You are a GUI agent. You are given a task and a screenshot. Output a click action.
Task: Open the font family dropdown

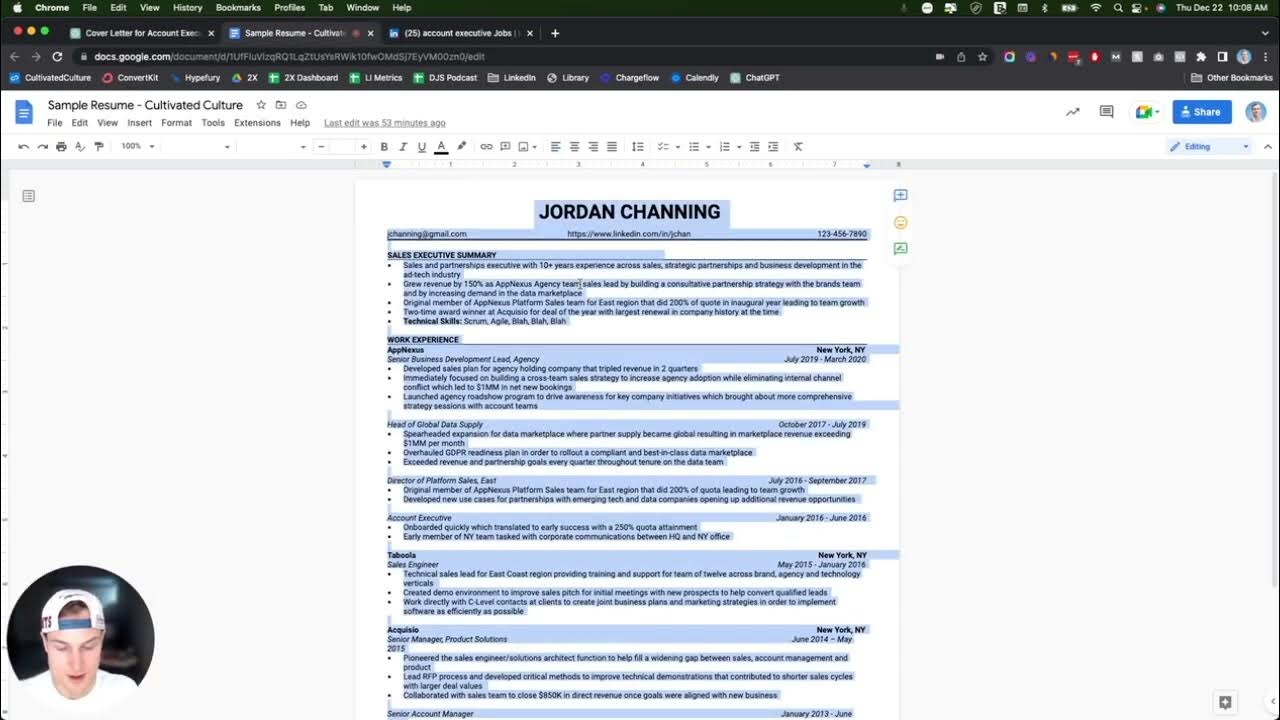(x=273, y=147)
